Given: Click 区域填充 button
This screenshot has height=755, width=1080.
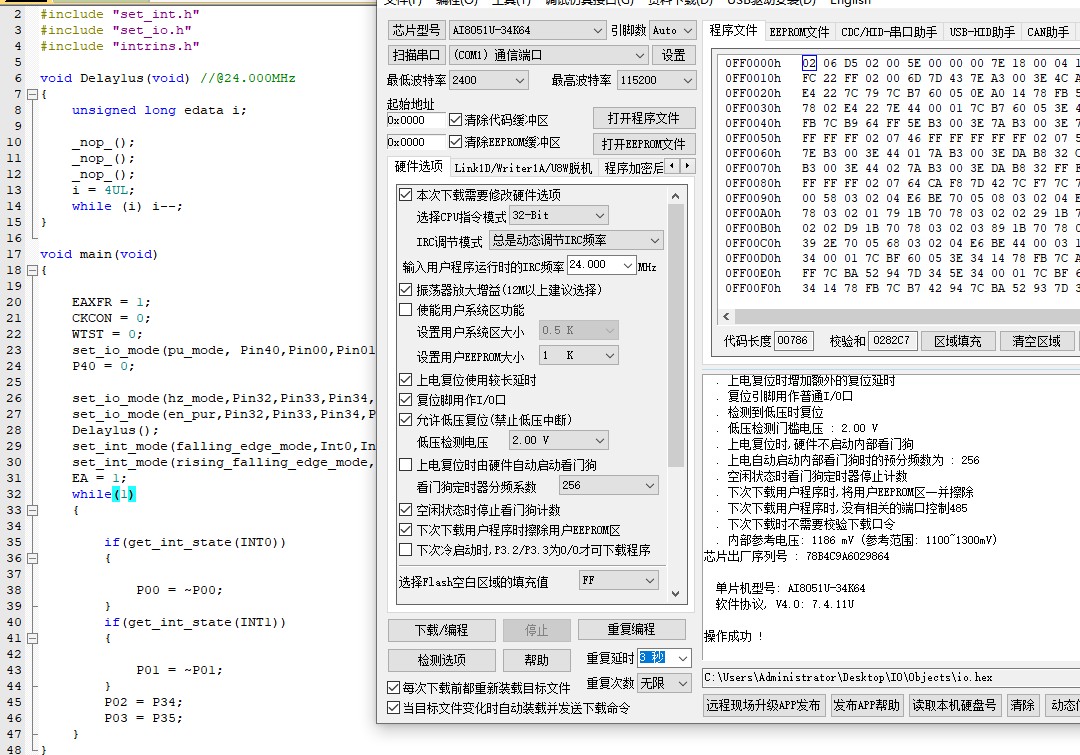Looking at the screenshot, I should 958,341.
